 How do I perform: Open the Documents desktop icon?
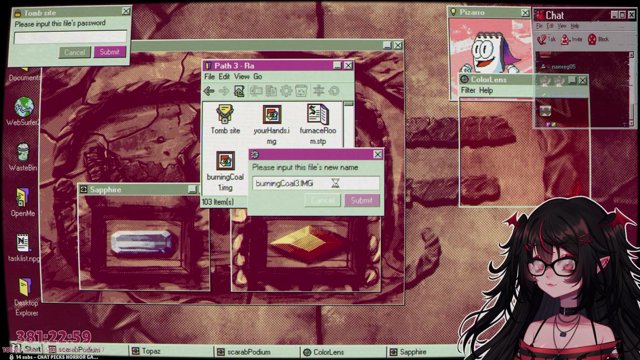coord(24,75)
